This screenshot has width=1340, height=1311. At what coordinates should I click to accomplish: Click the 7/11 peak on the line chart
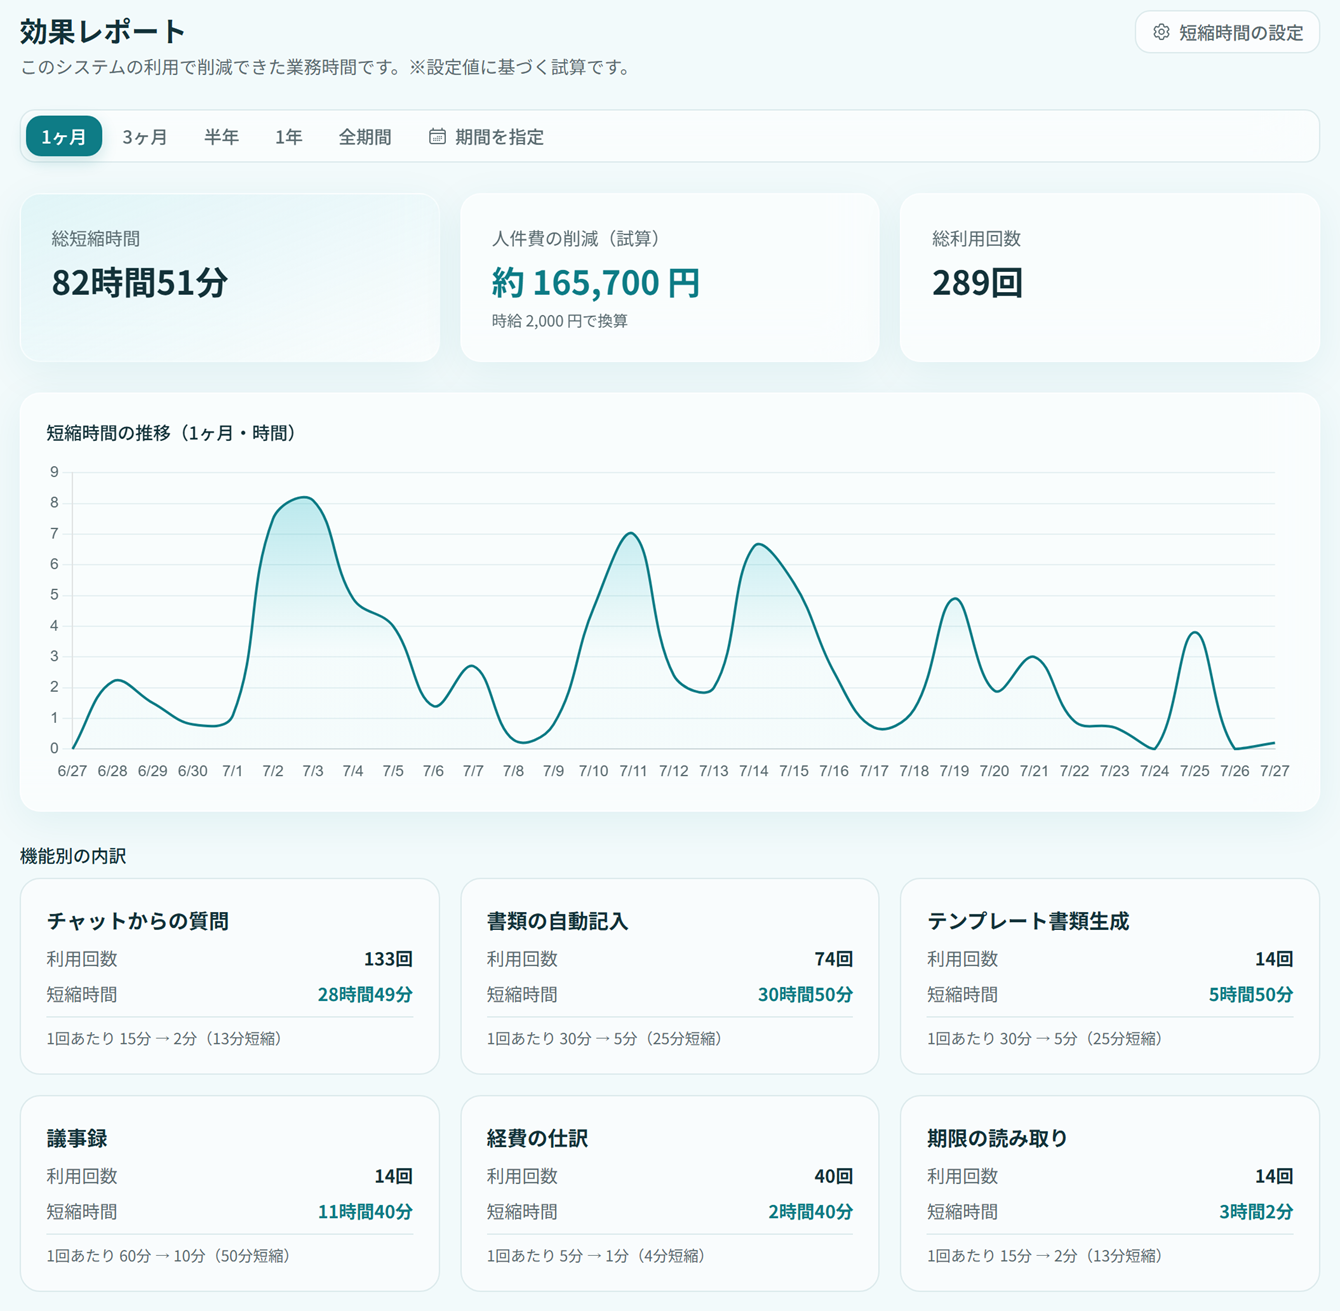(632, 534)
